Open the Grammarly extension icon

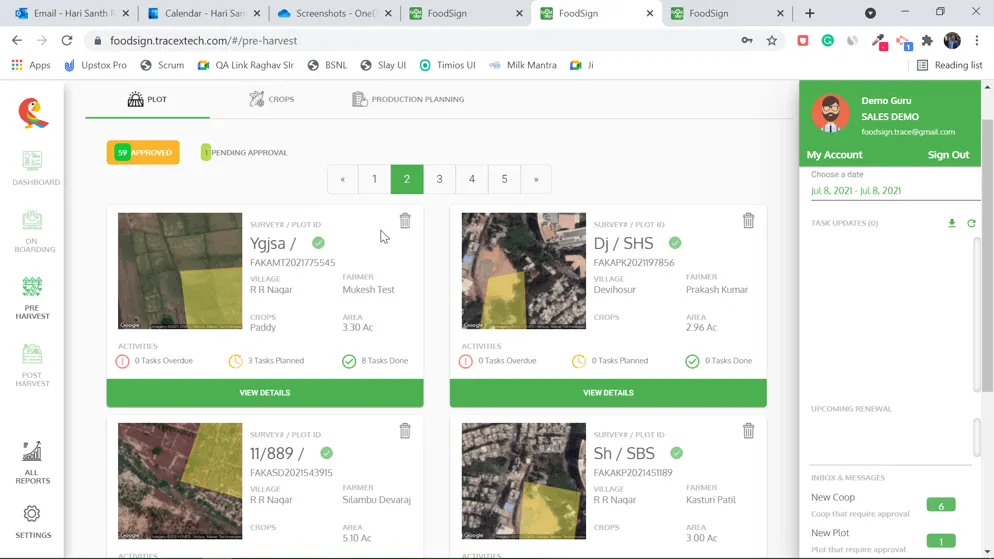point(827,41)
